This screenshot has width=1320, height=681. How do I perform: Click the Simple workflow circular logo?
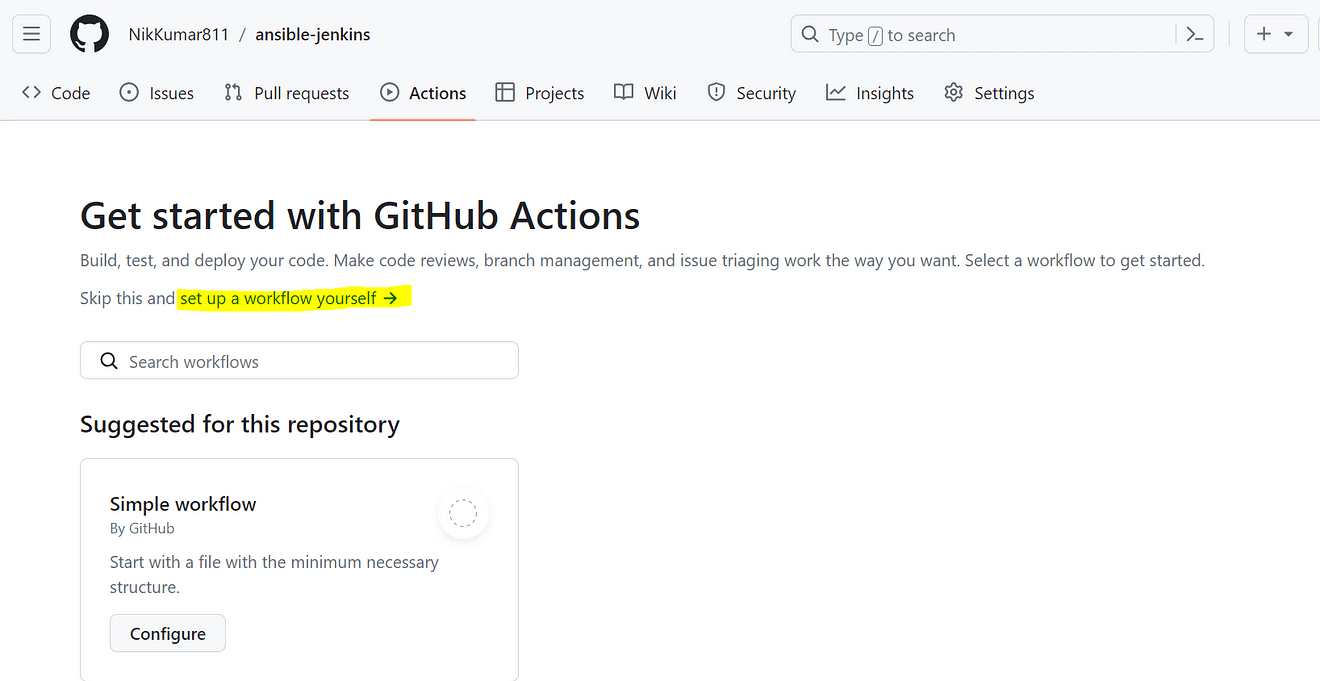pos(462,514)
